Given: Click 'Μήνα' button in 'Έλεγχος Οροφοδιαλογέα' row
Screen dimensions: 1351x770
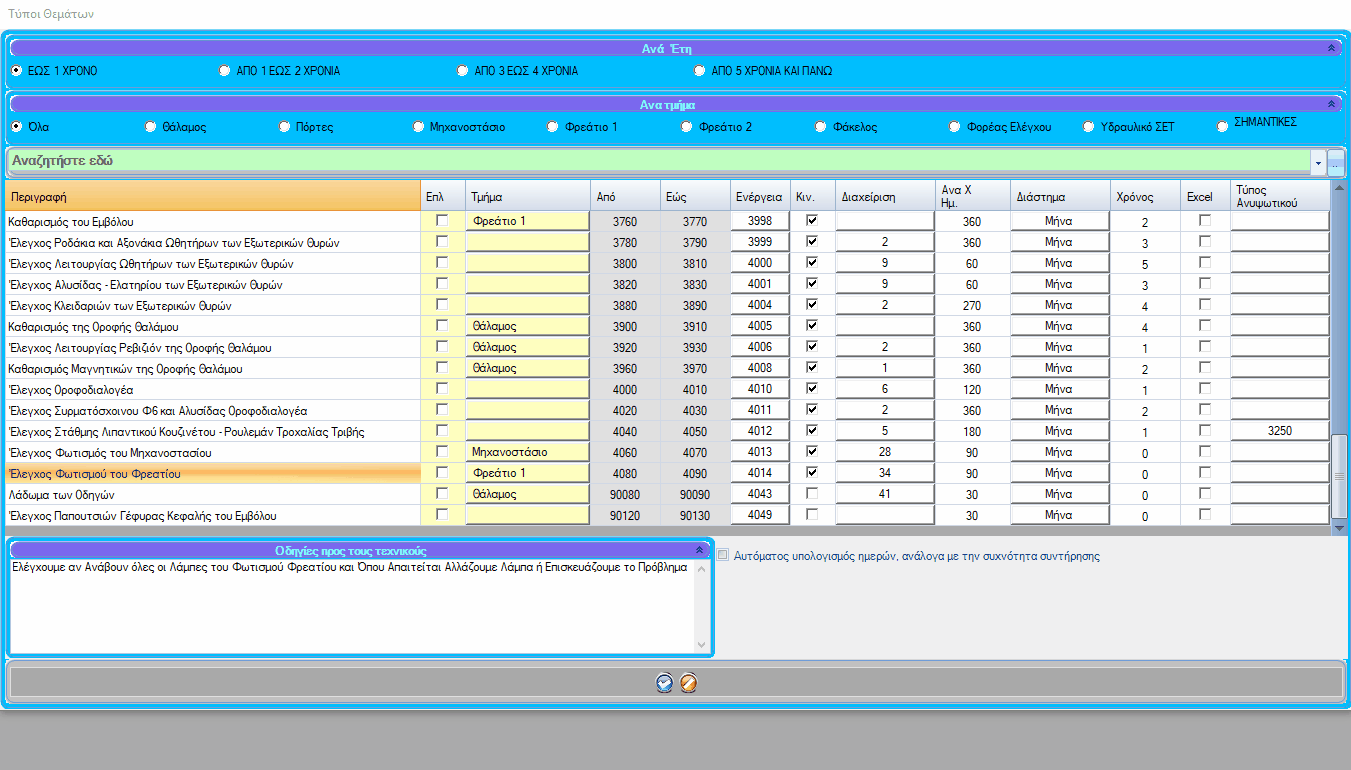Looking at the screenshot, I should click(1059, 389).
